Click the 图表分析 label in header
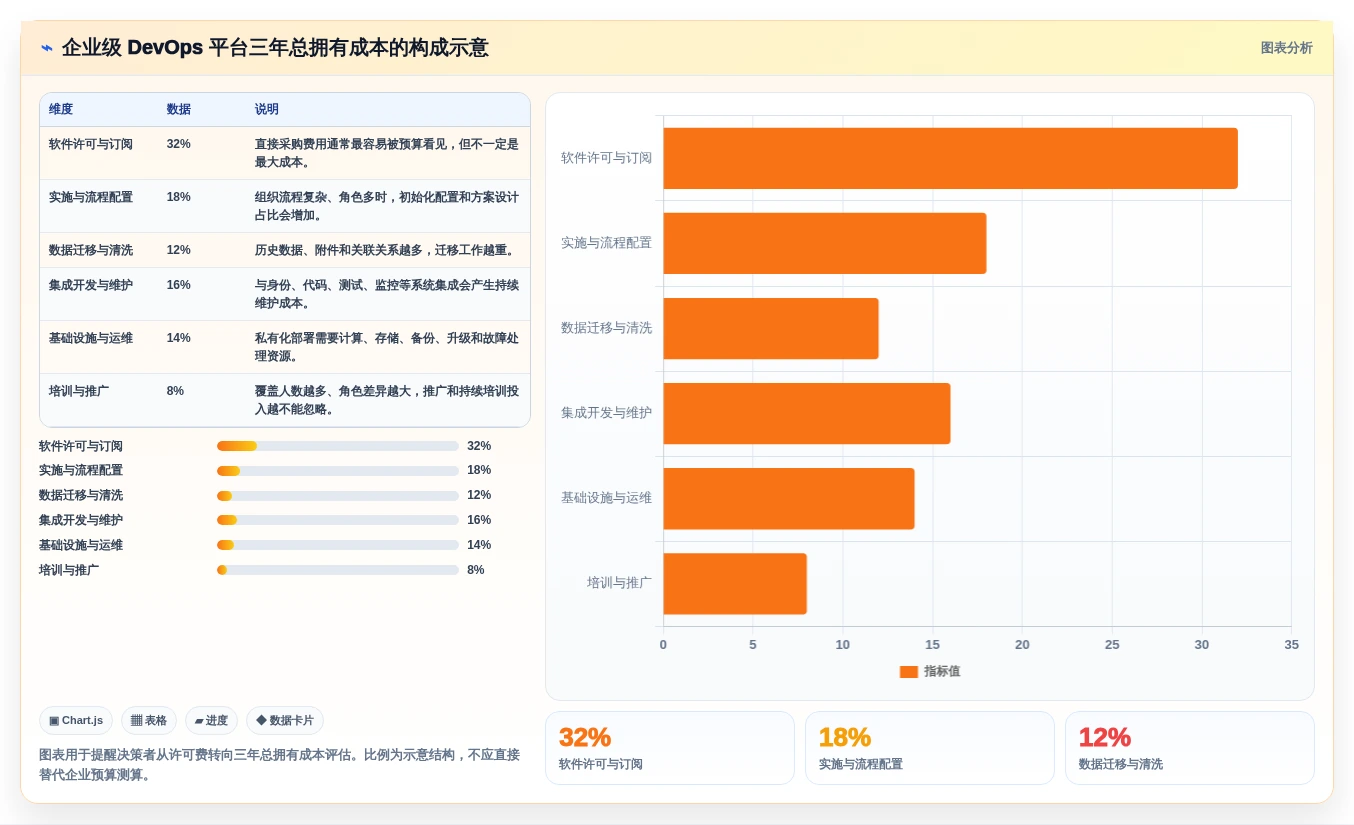Screen dimensions: 1354x825 (x=1286, y=48)
